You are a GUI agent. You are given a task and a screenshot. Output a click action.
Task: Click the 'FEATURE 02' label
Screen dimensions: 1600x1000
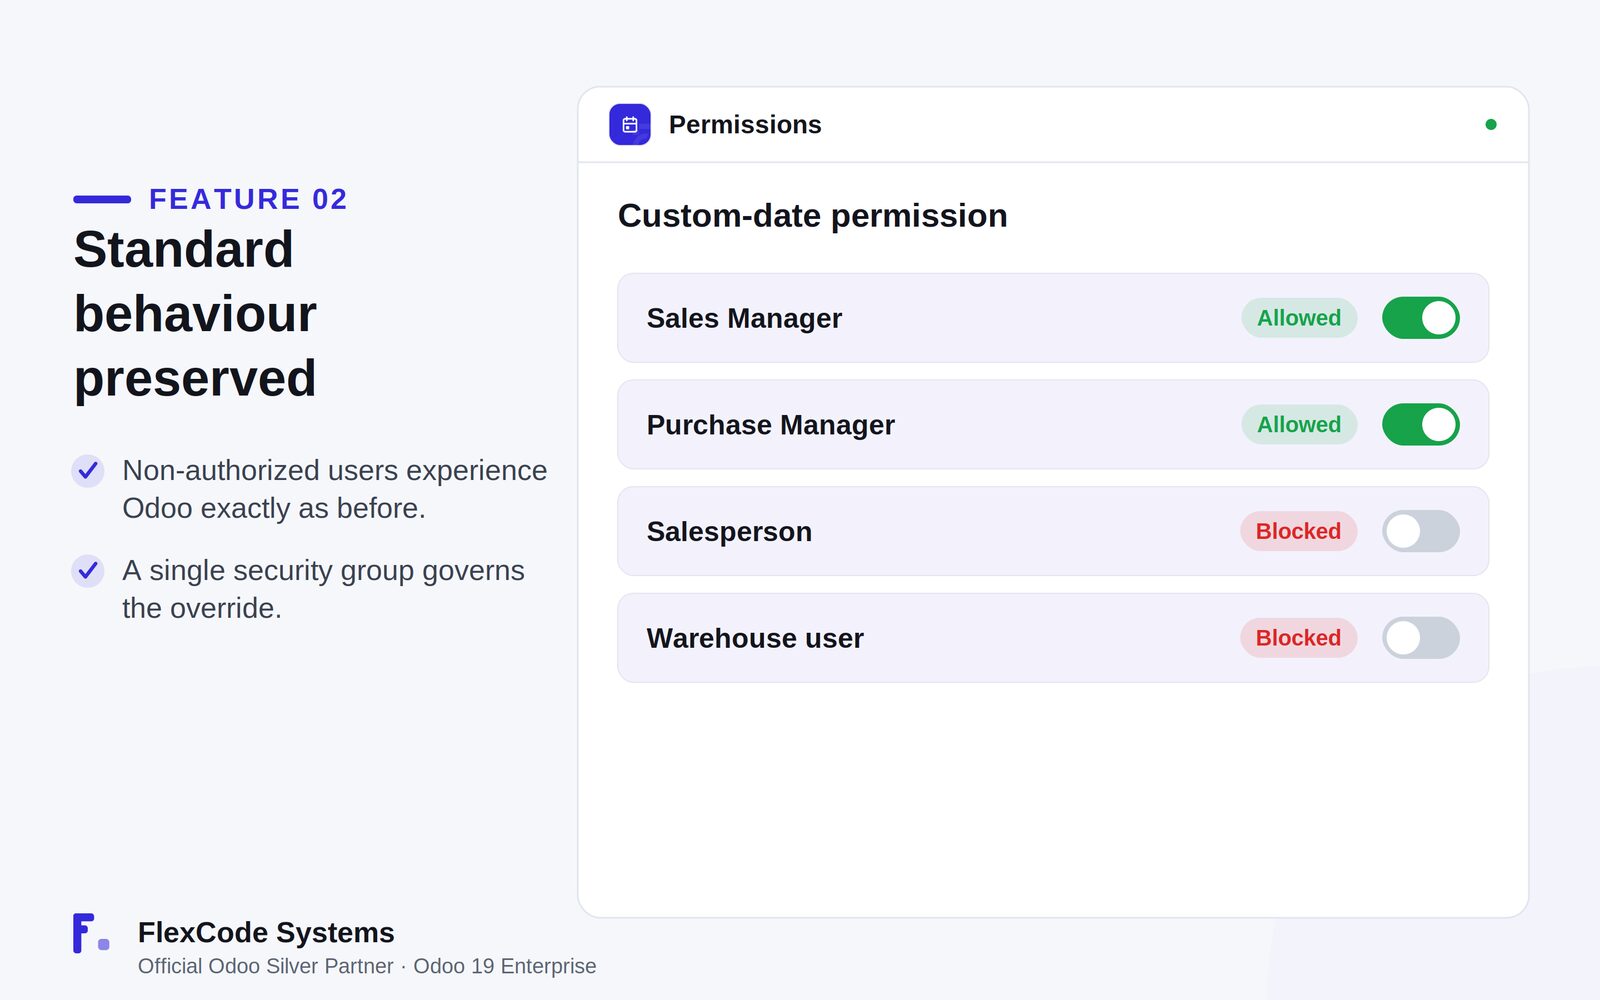pyautogui.click(x=248, y=199)
